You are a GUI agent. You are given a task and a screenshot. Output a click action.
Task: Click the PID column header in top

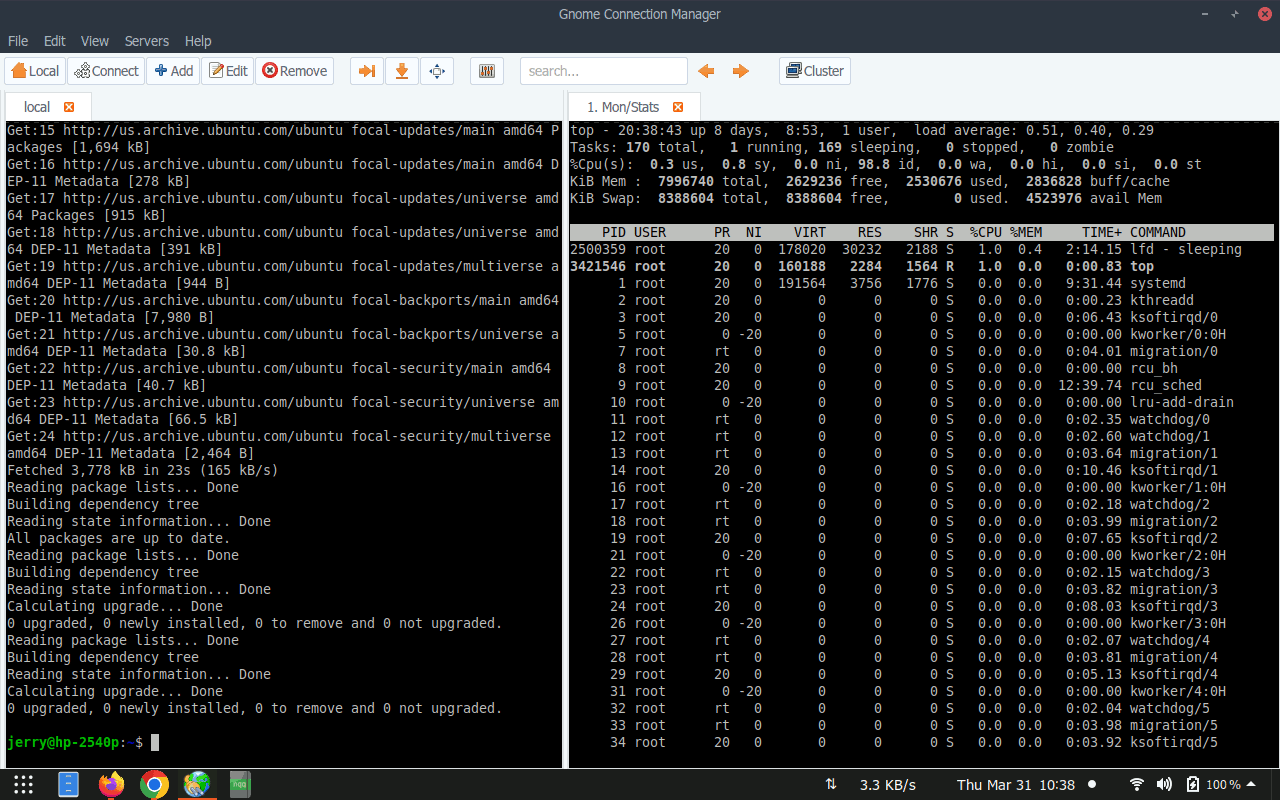pyautogui.click(x=614, y=232)
